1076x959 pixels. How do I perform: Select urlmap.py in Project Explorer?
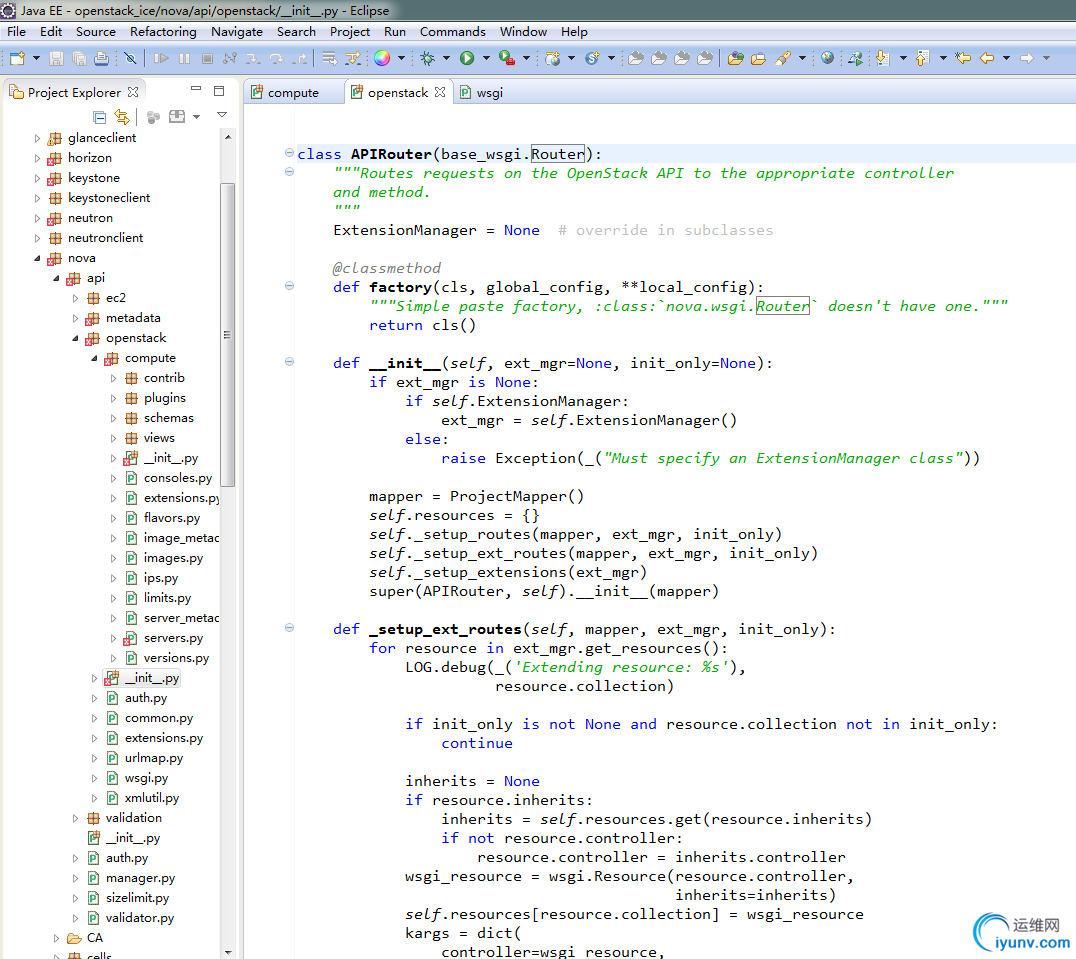[x=154, y=758]
